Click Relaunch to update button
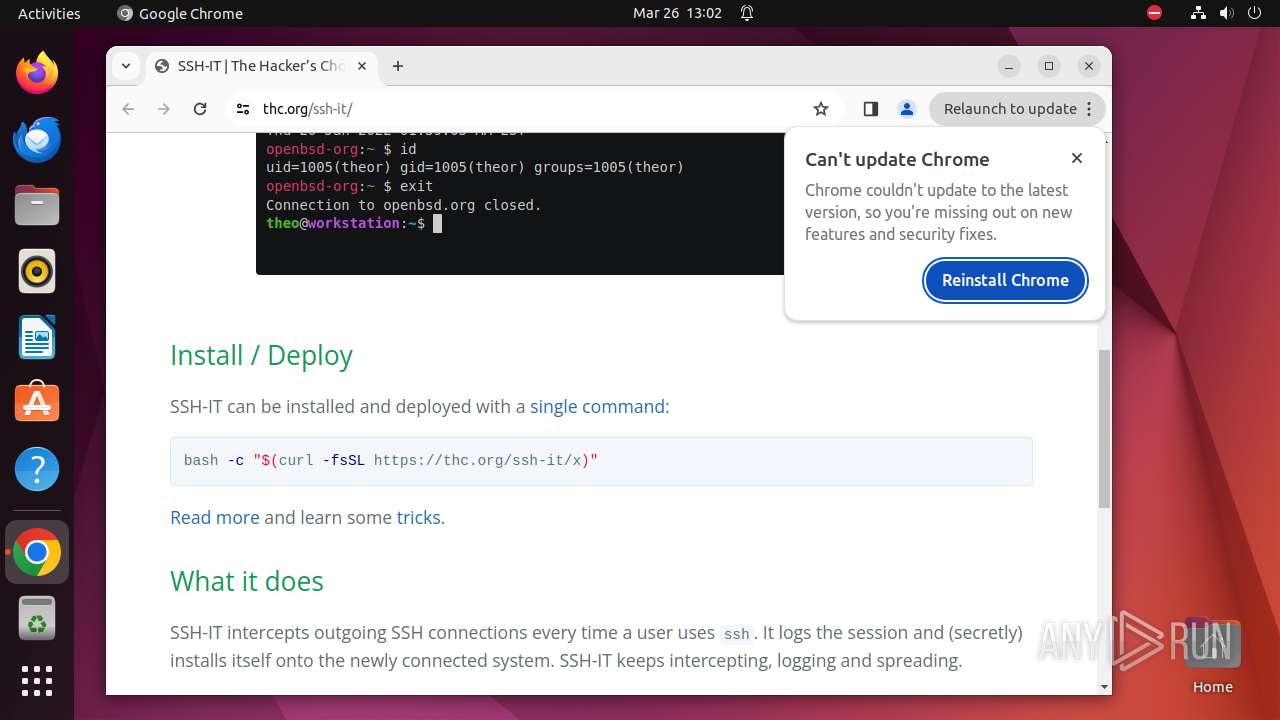This screenshot has width=1280, height=720. click(1017, 109)
